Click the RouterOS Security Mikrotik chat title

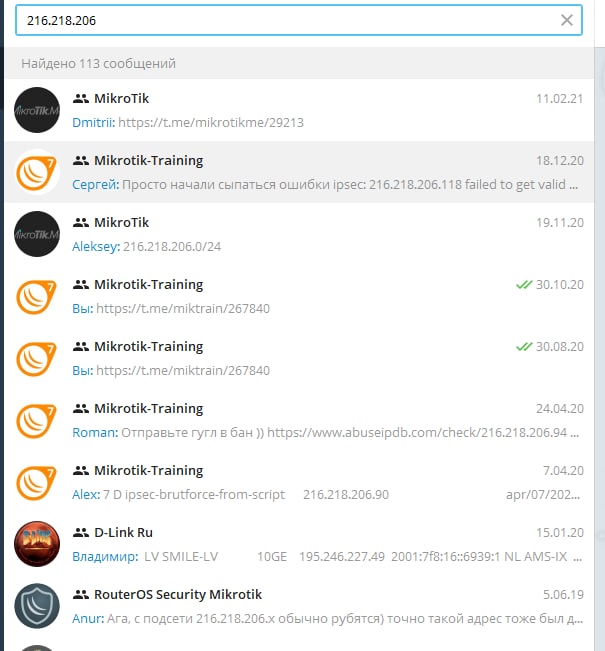pyautogui.click(x=178, y=595)
